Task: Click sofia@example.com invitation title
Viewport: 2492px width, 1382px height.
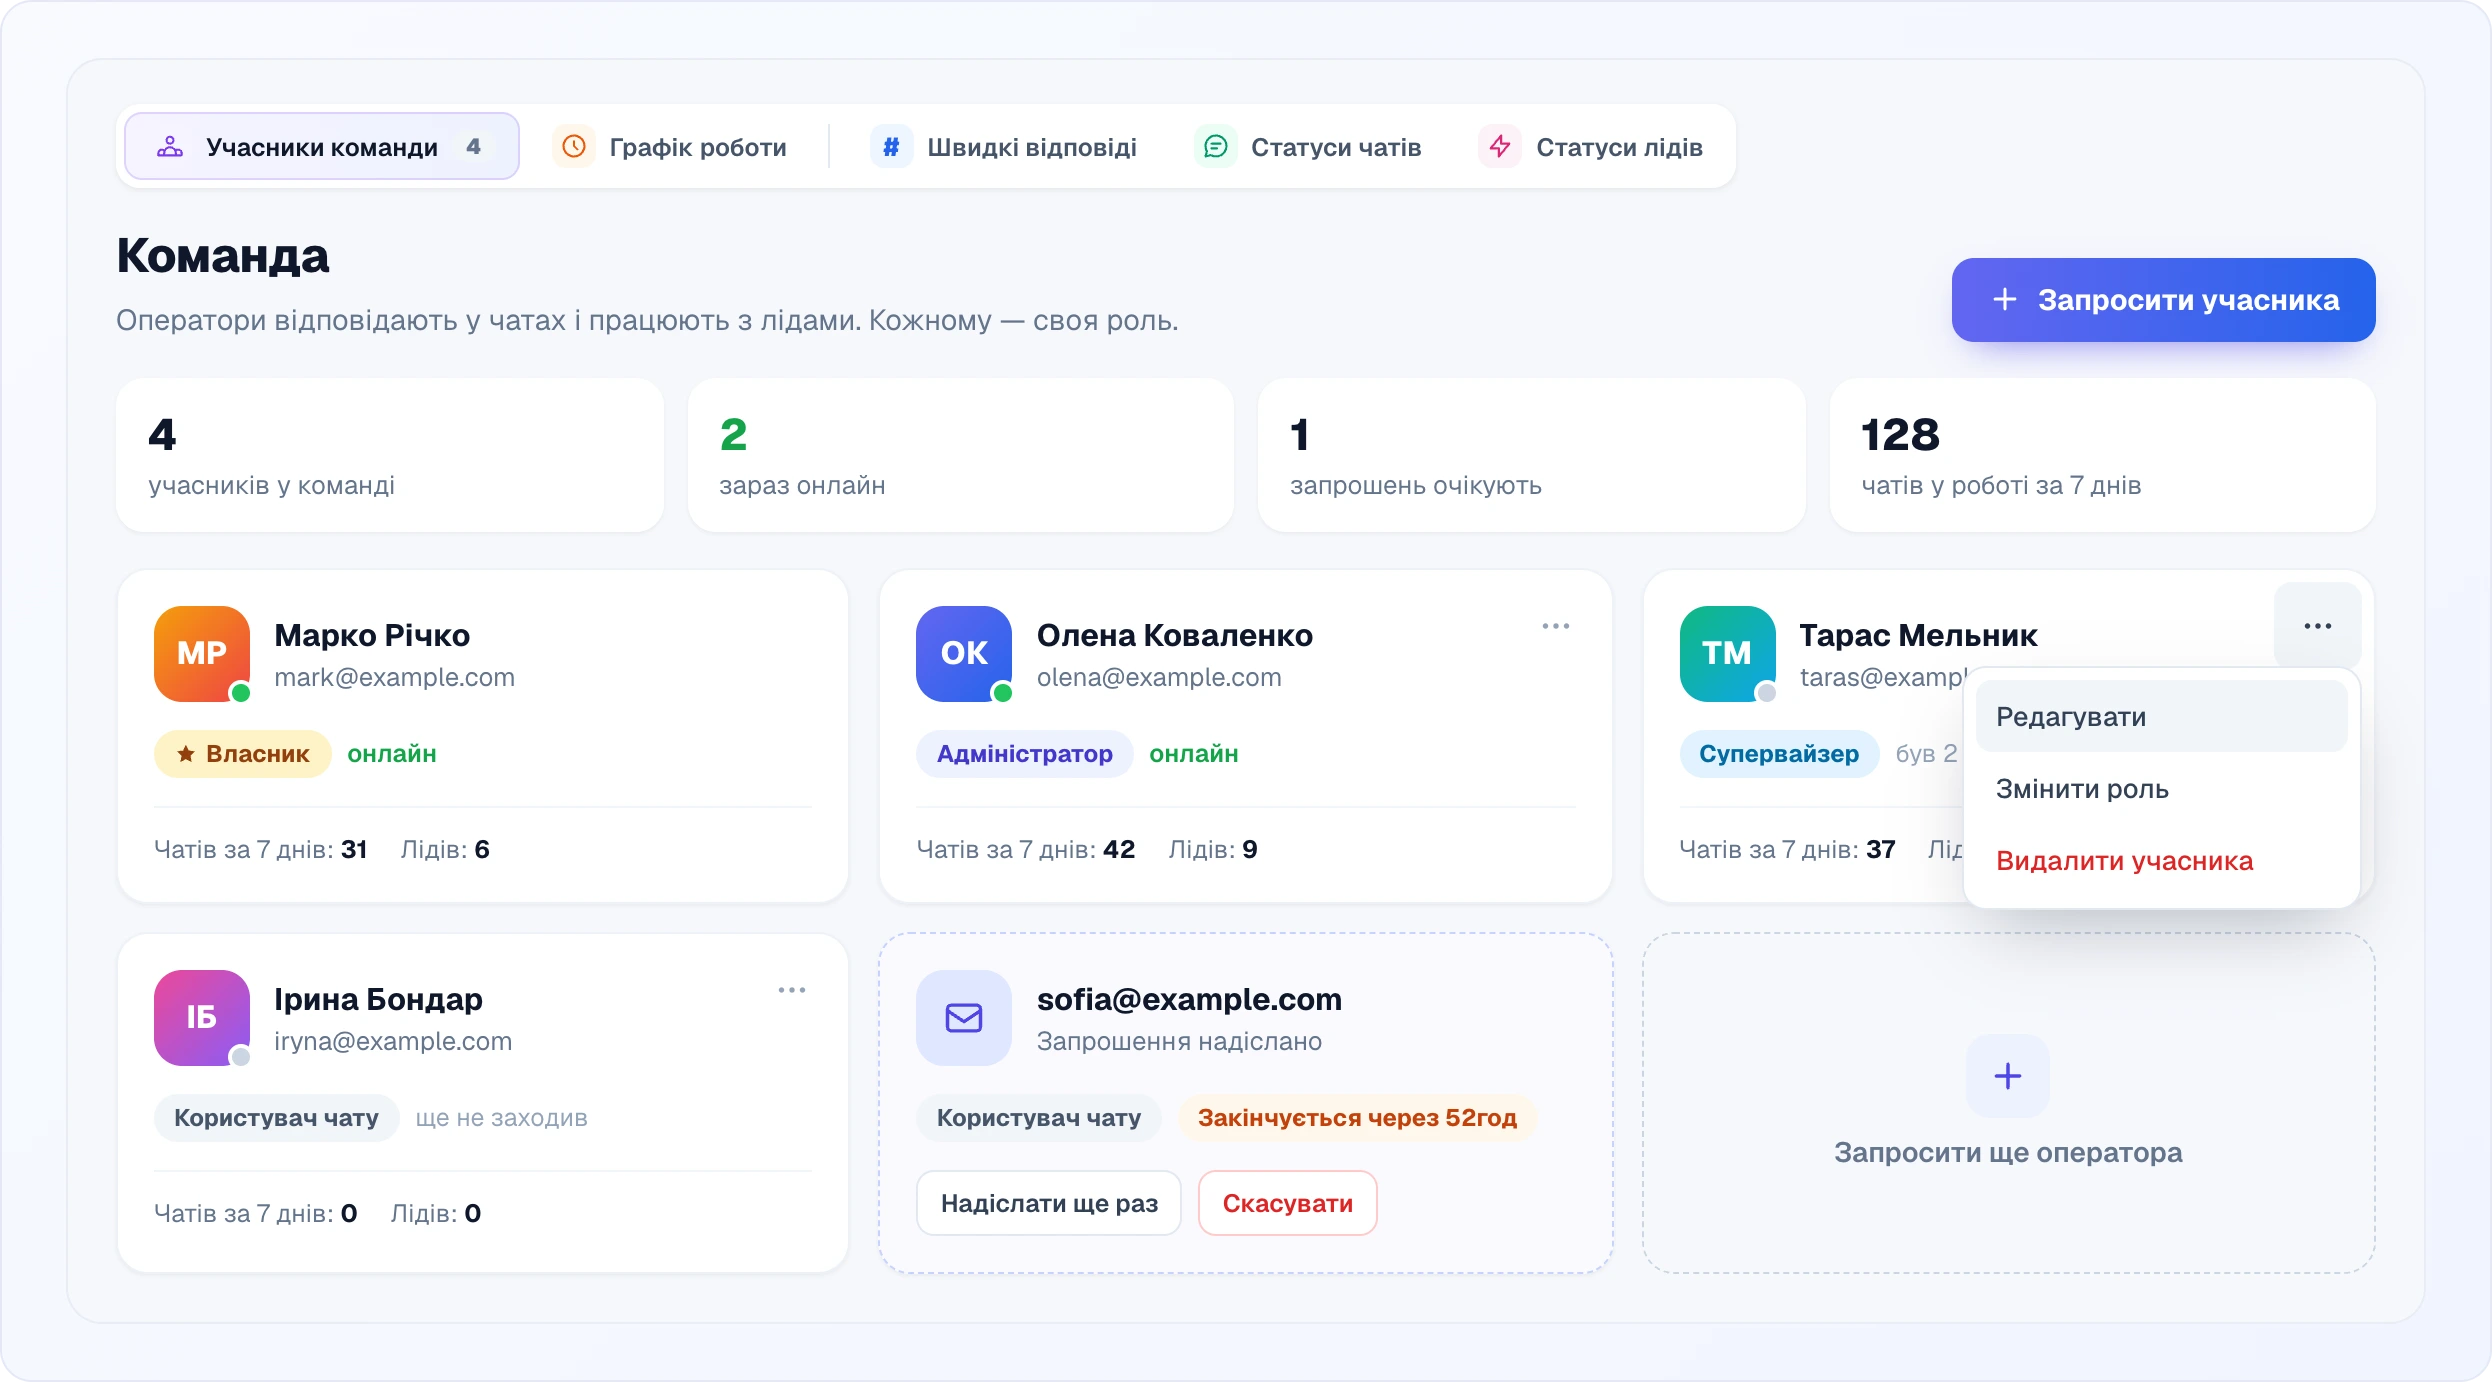Action: (1189, 999)
